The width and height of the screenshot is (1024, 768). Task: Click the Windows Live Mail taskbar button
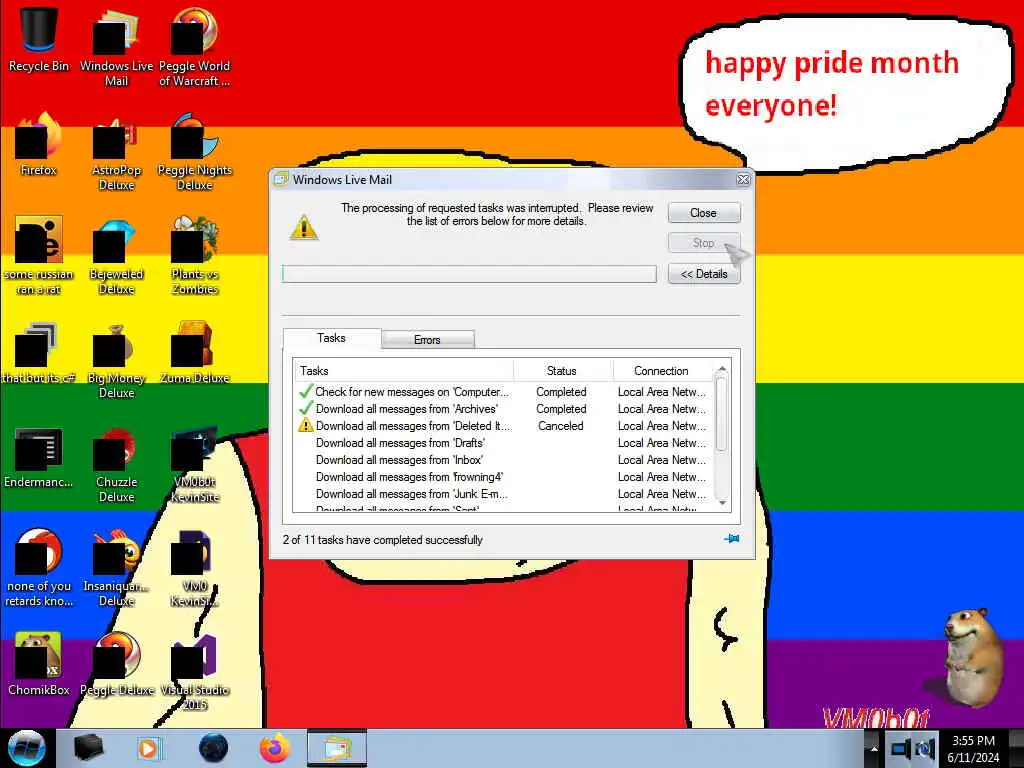337,748
